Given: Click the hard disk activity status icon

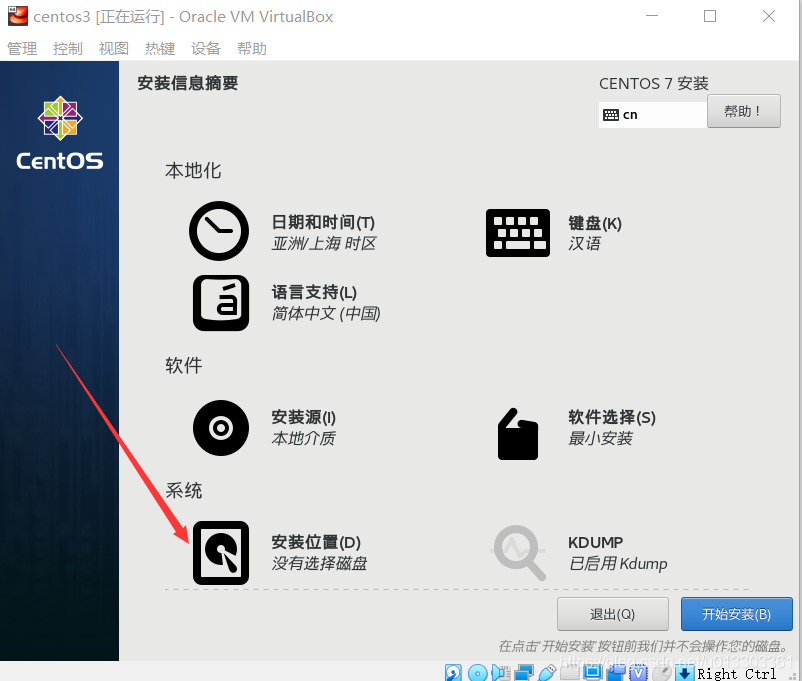Looking at the screenshot, I should [x=453, y=672].
